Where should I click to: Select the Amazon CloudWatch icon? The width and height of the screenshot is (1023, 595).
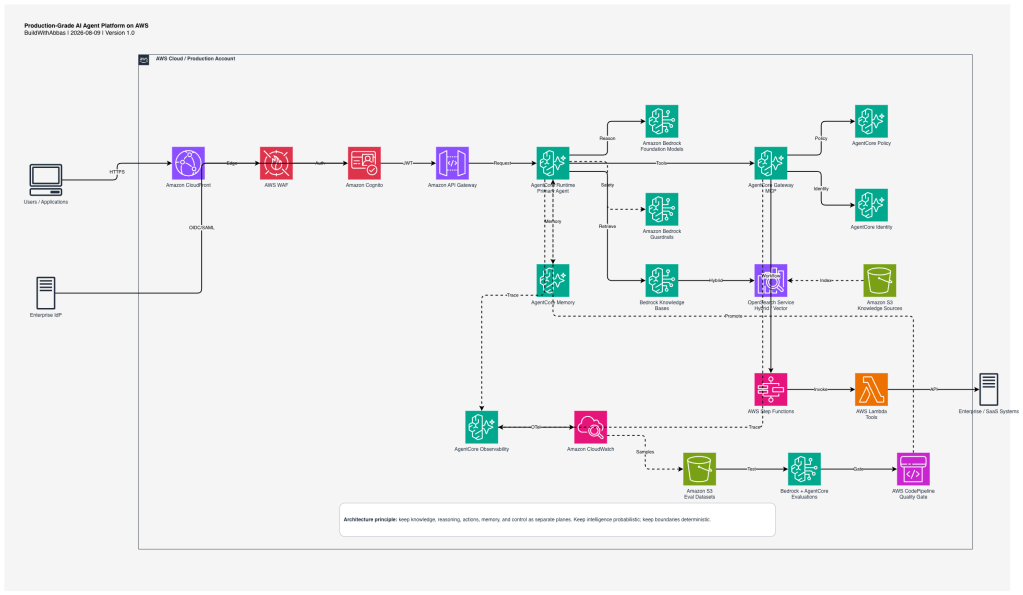pos(590,427)
